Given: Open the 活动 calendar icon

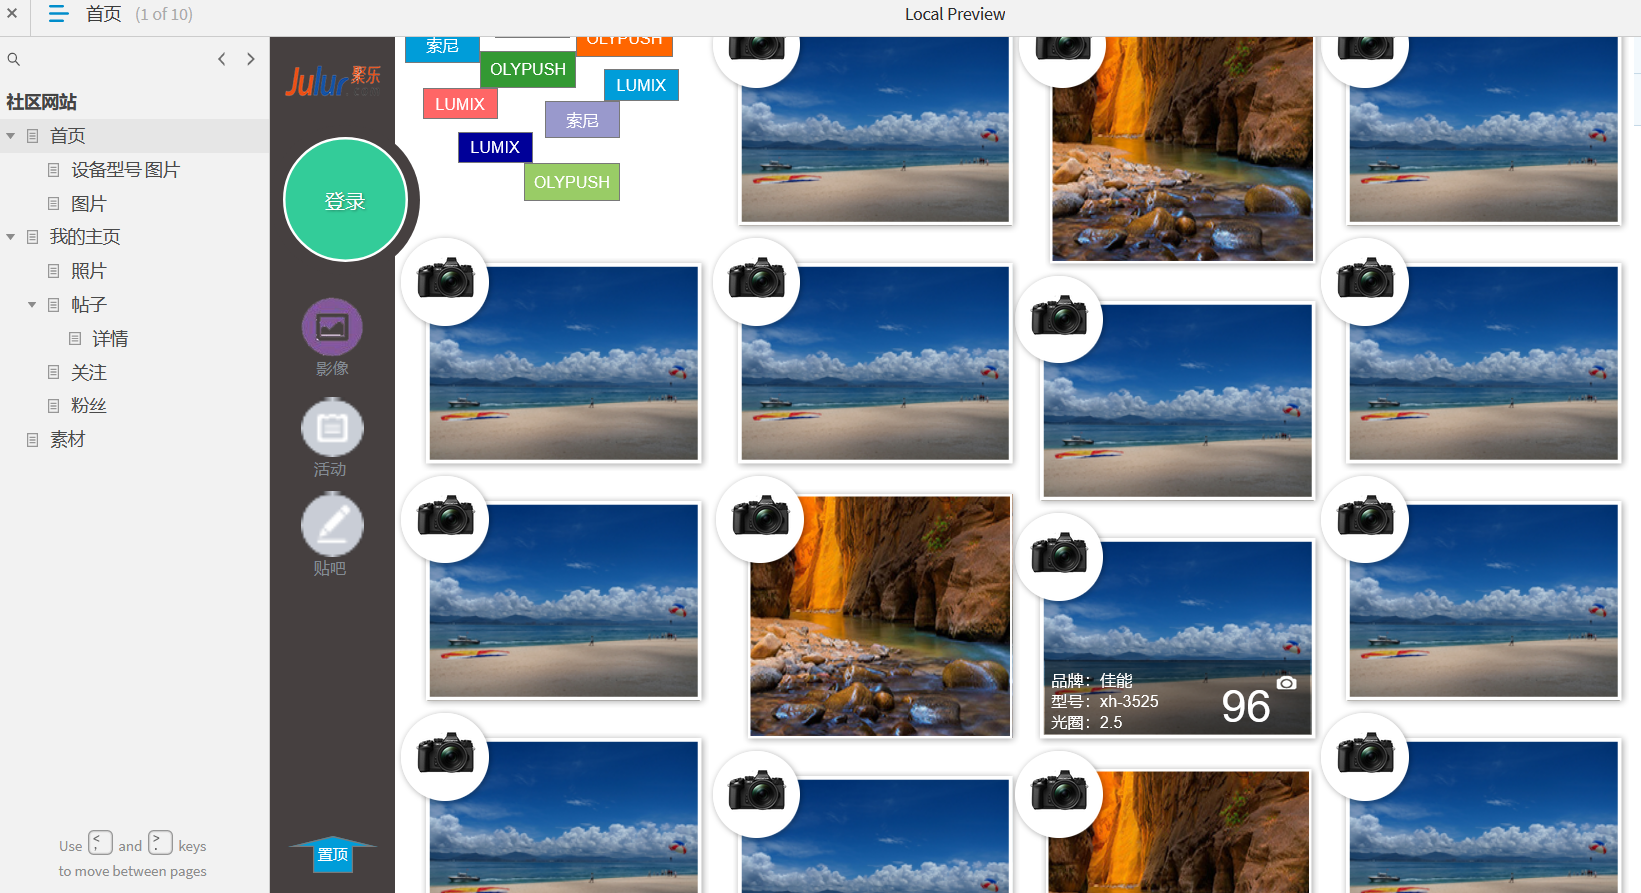Looking at the screenshot, I should (332, 428).
